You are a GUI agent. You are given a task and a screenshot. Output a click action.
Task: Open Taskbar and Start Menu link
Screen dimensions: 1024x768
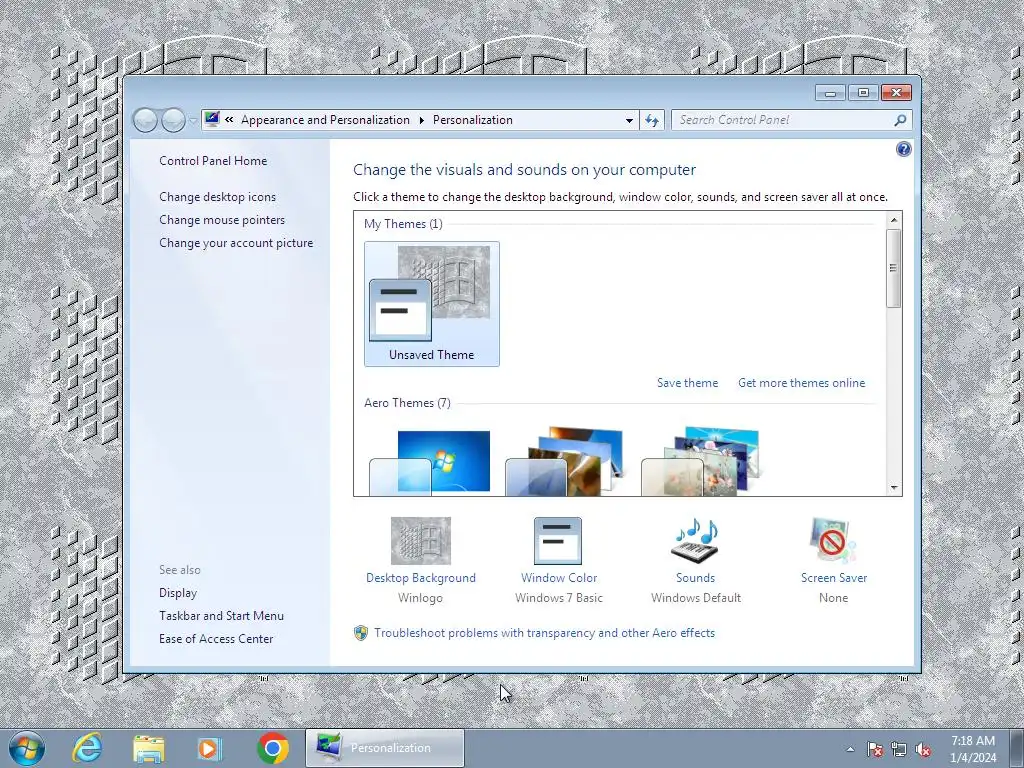click(x=221, y=616)
